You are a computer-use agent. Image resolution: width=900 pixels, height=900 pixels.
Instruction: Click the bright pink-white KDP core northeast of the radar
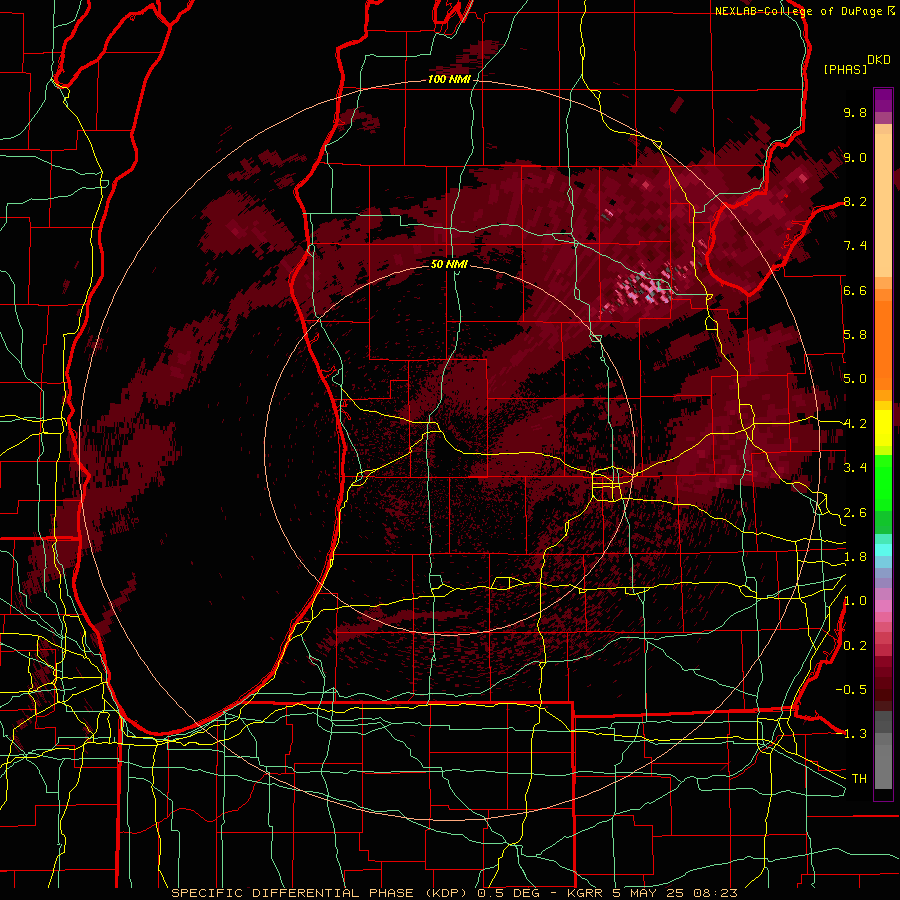649,288
